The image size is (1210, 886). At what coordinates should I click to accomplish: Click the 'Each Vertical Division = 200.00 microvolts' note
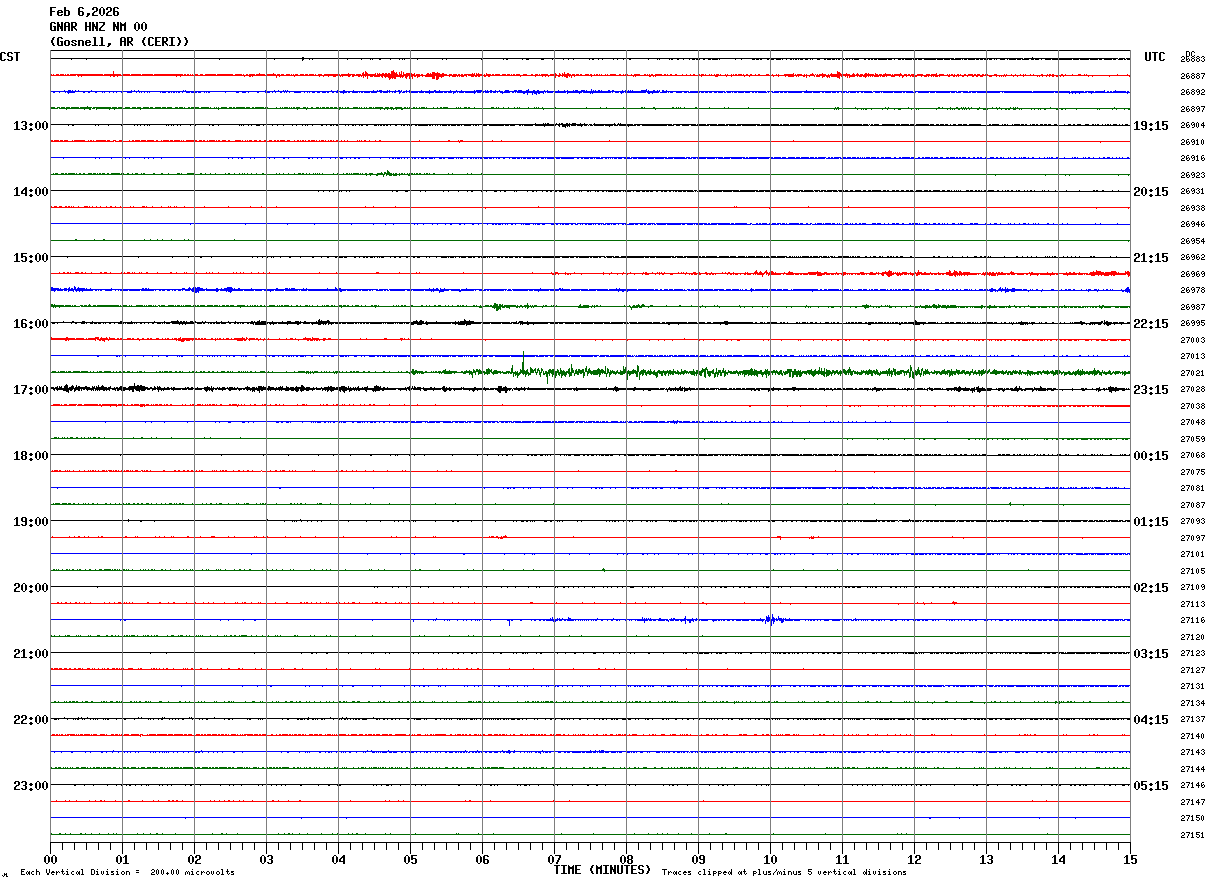pos(128,873)
